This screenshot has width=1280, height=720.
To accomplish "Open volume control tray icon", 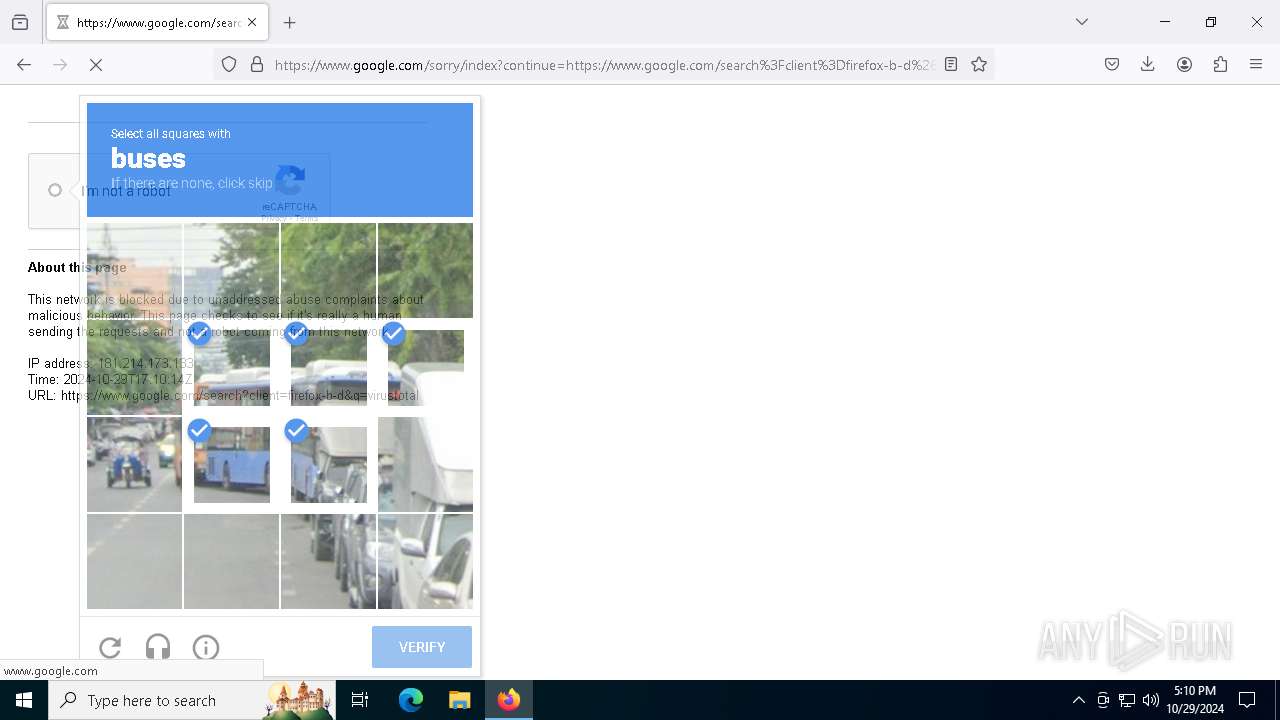I will click(x=1151, y=700).
